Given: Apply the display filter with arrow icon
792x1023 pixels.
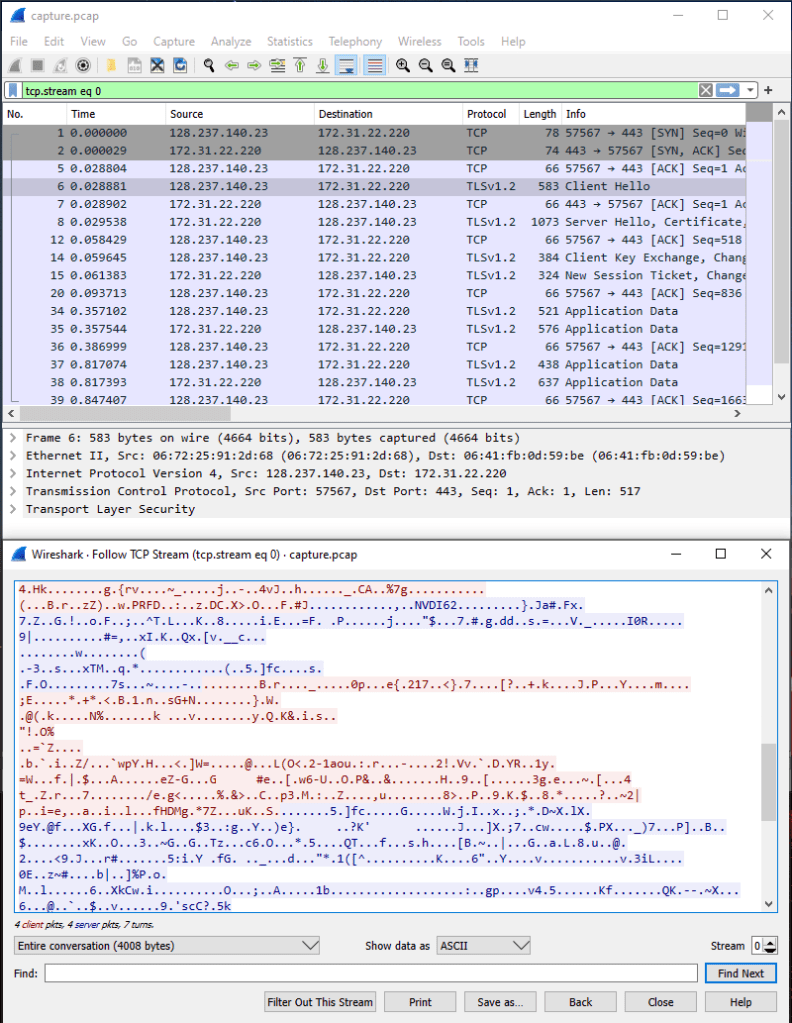Looking at the screenshot, I should pos(727,90).
